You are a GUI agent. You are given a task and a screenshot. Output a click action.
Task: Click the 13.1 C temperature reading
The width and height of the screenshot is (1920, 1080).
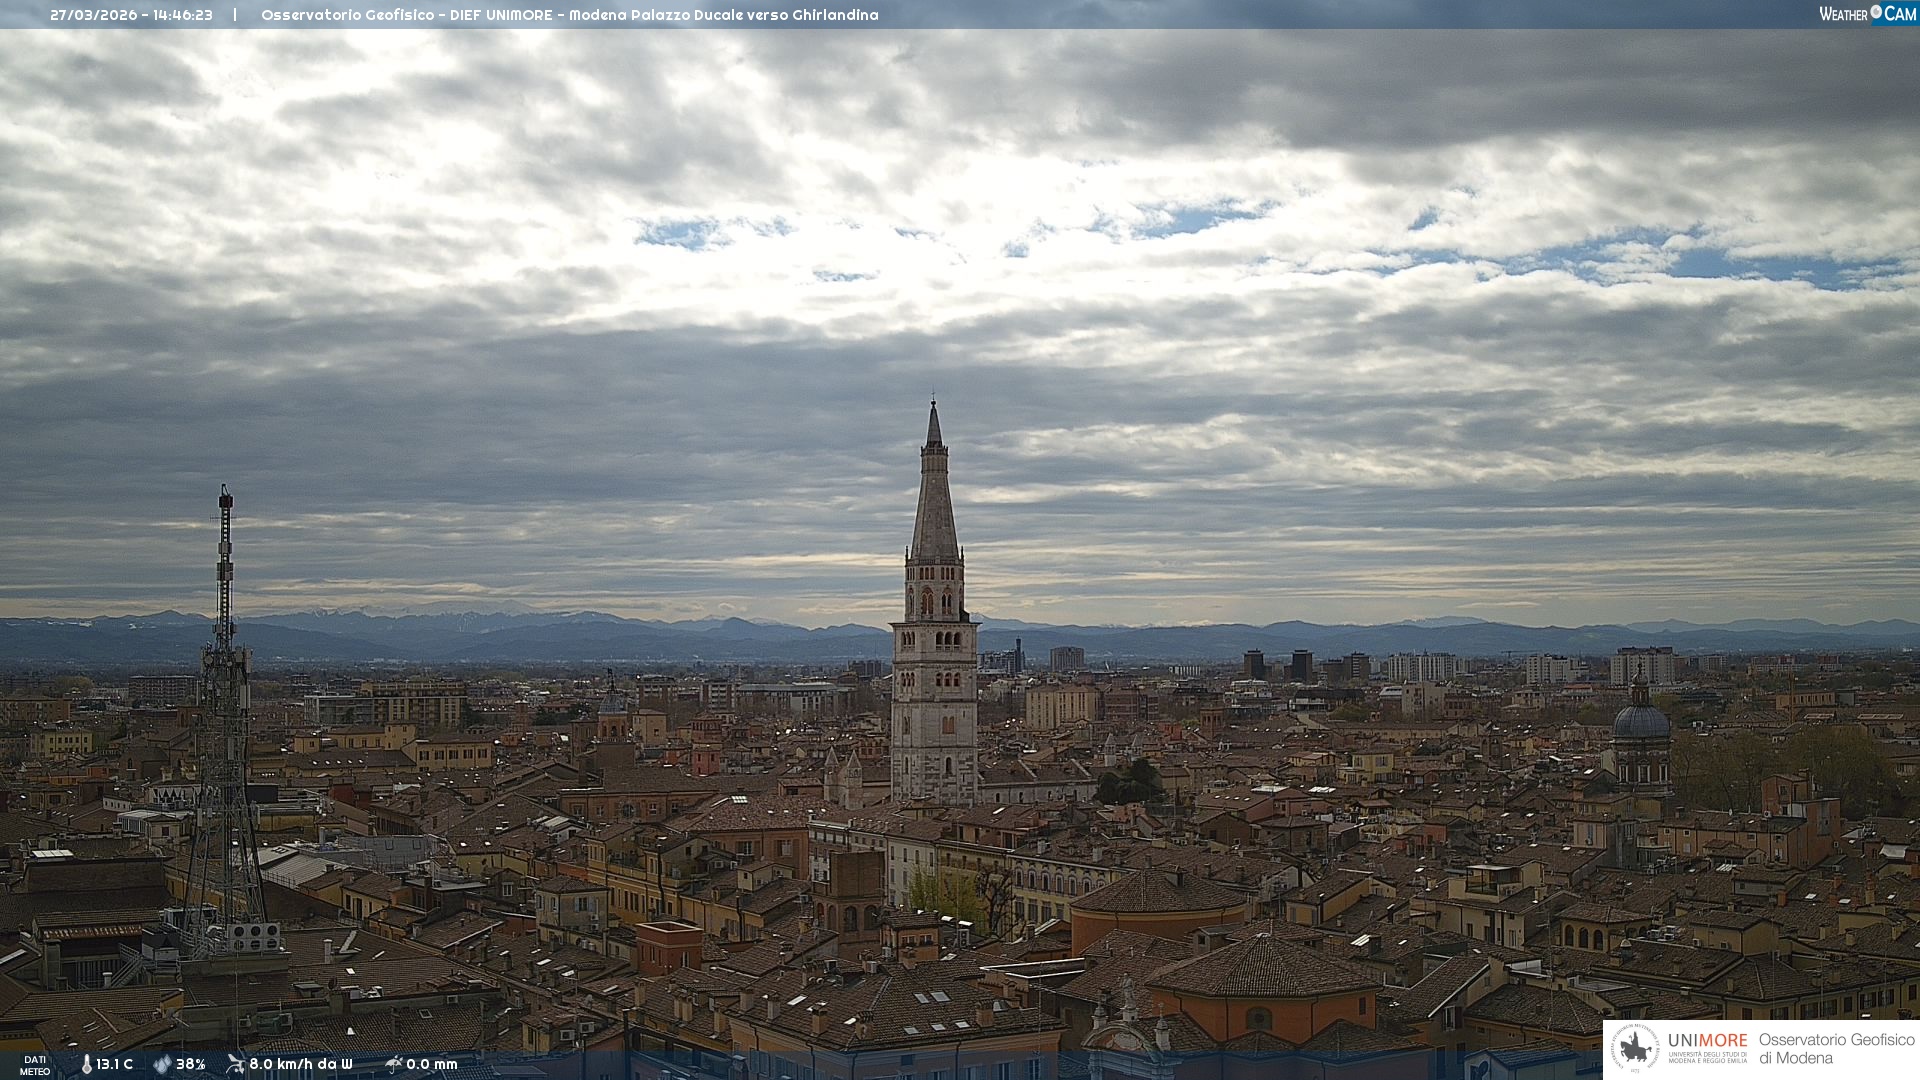pos(114,1064)
